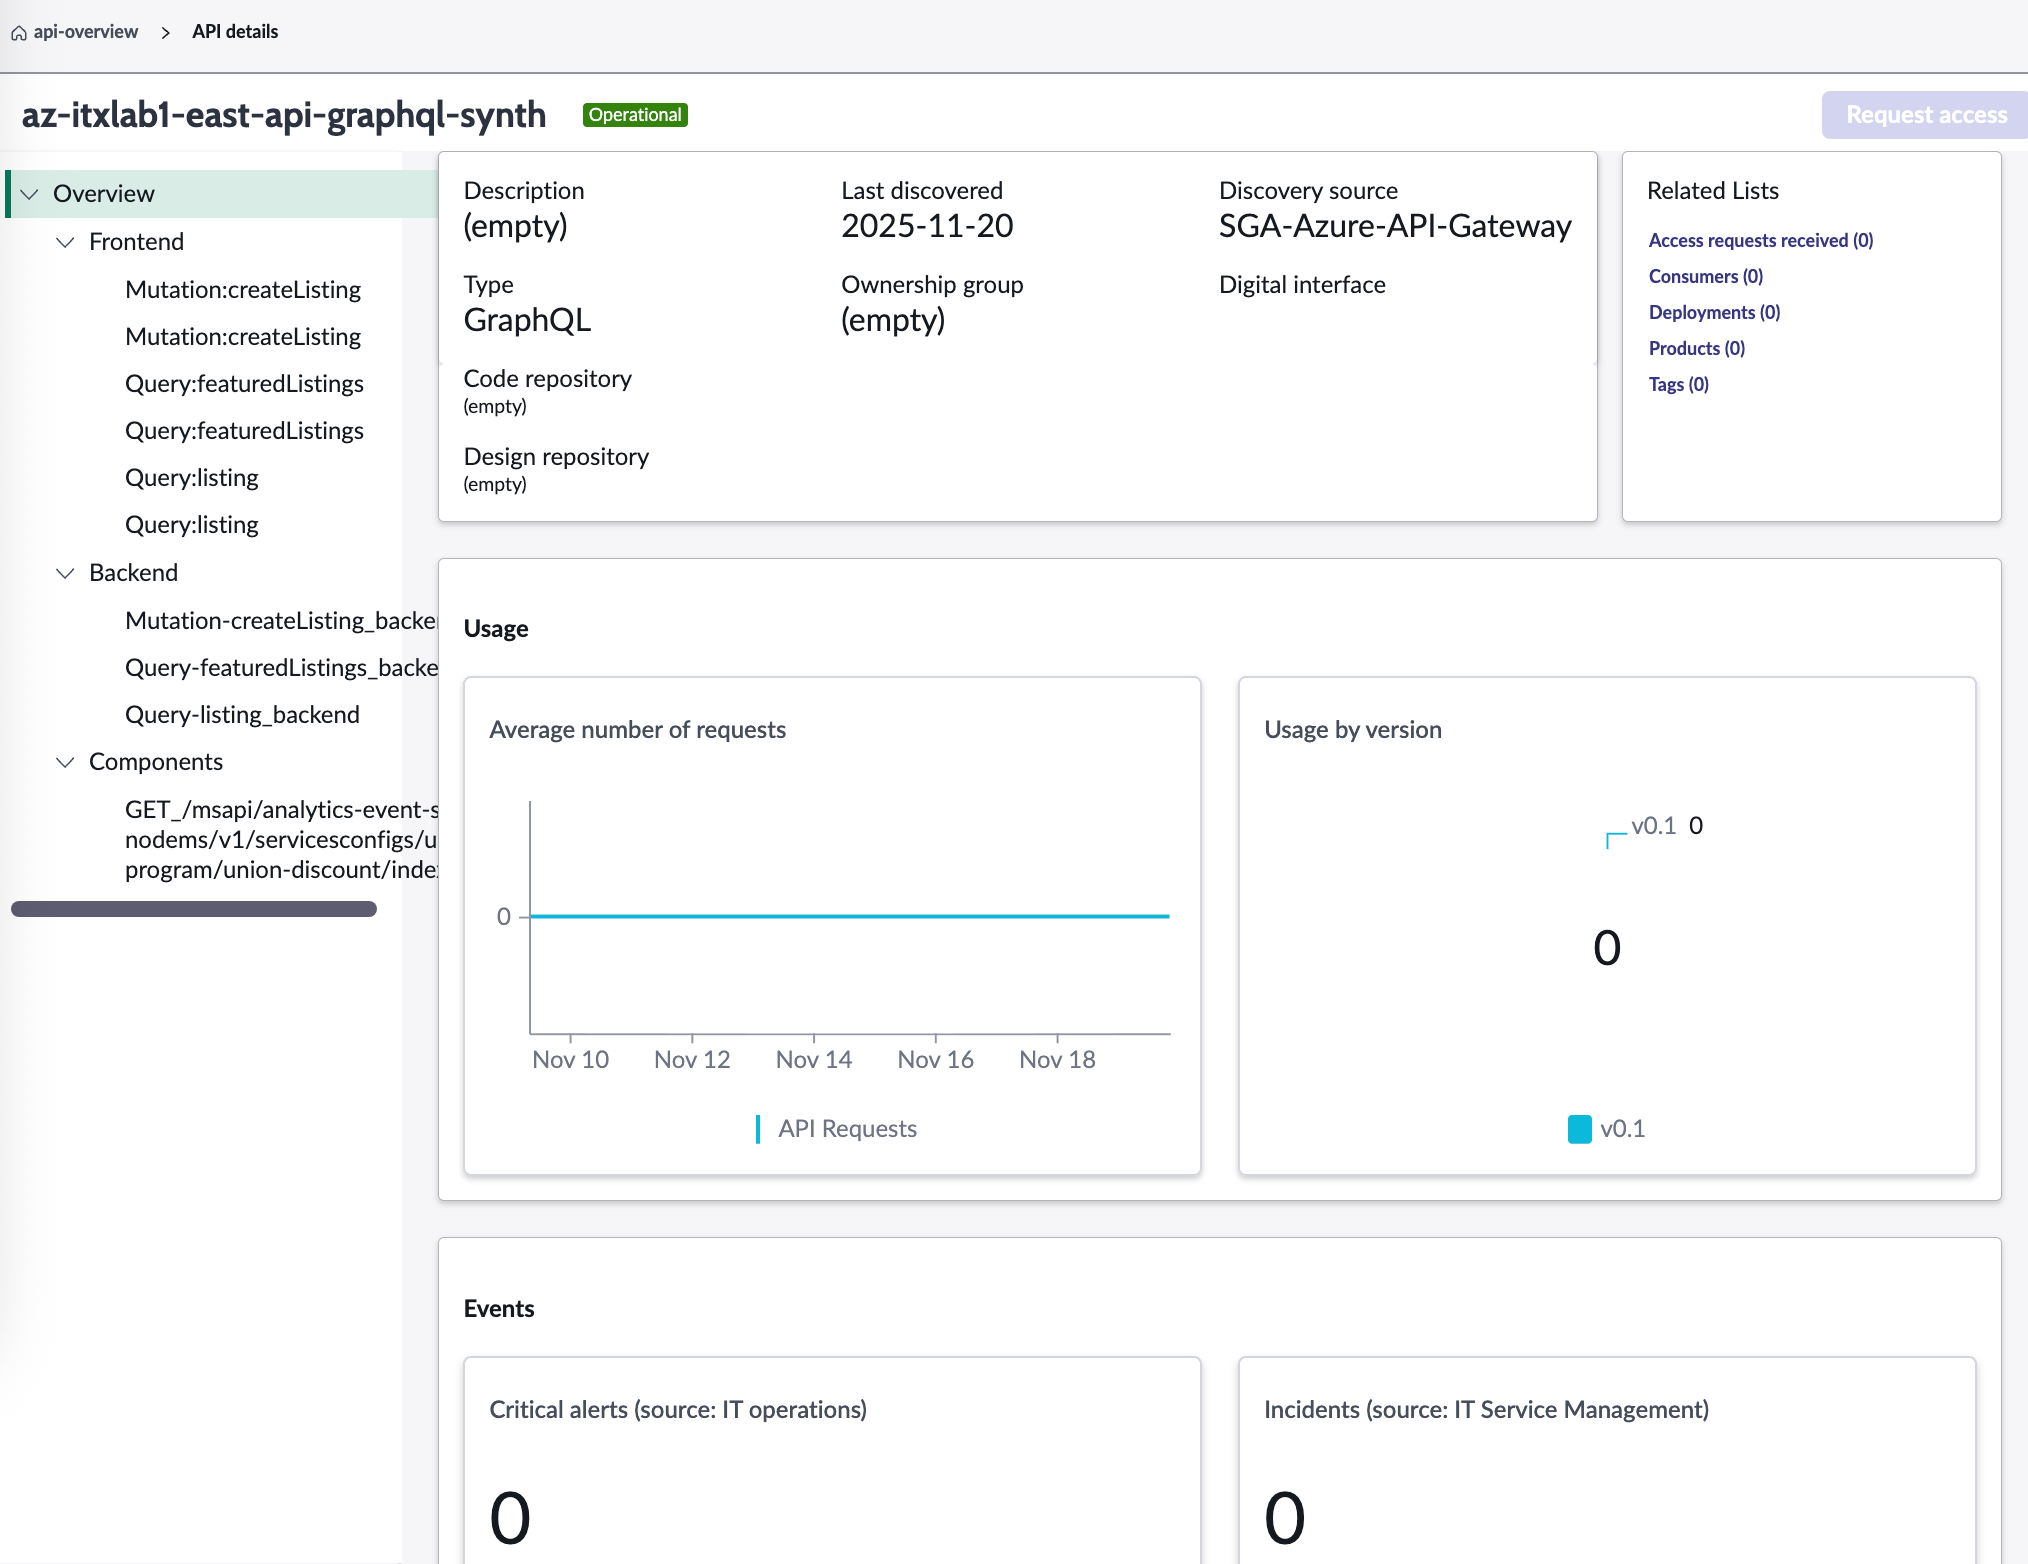This screenshot has height=1564, width=2028.
Task: Click the home icon in breadcrumb
Action: pyautogui.click(x=19, y=33)
